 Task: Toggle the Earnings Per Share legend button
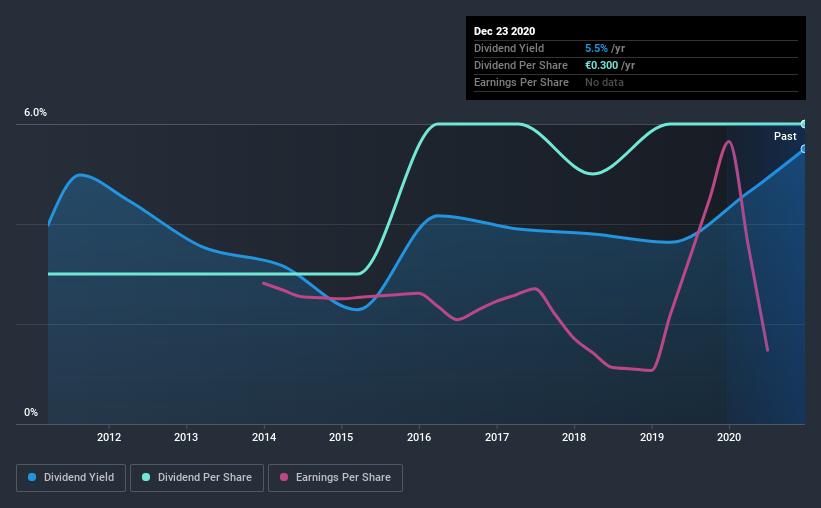335,478
